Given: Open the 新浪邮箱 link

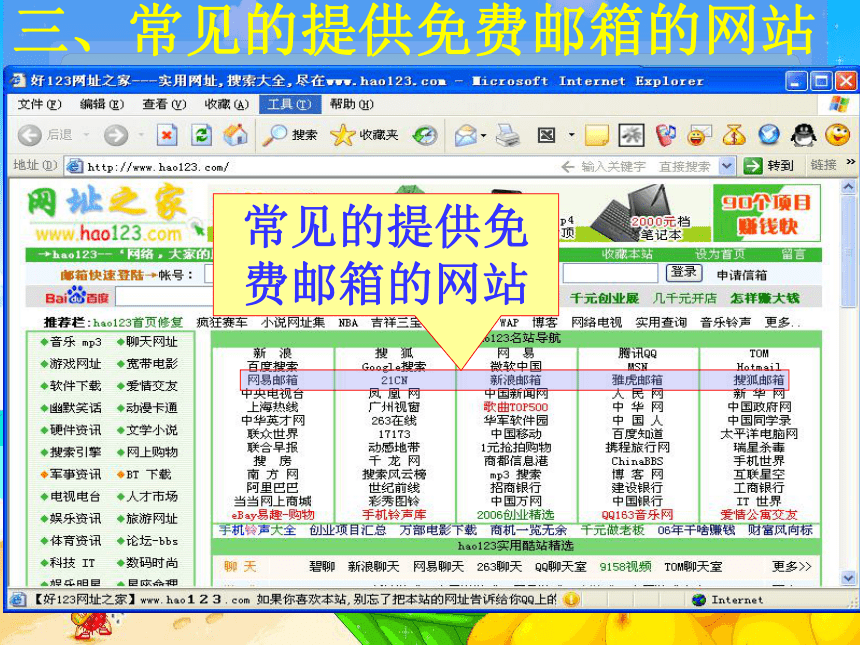Looking at the screenshot, I should [516, 380].
